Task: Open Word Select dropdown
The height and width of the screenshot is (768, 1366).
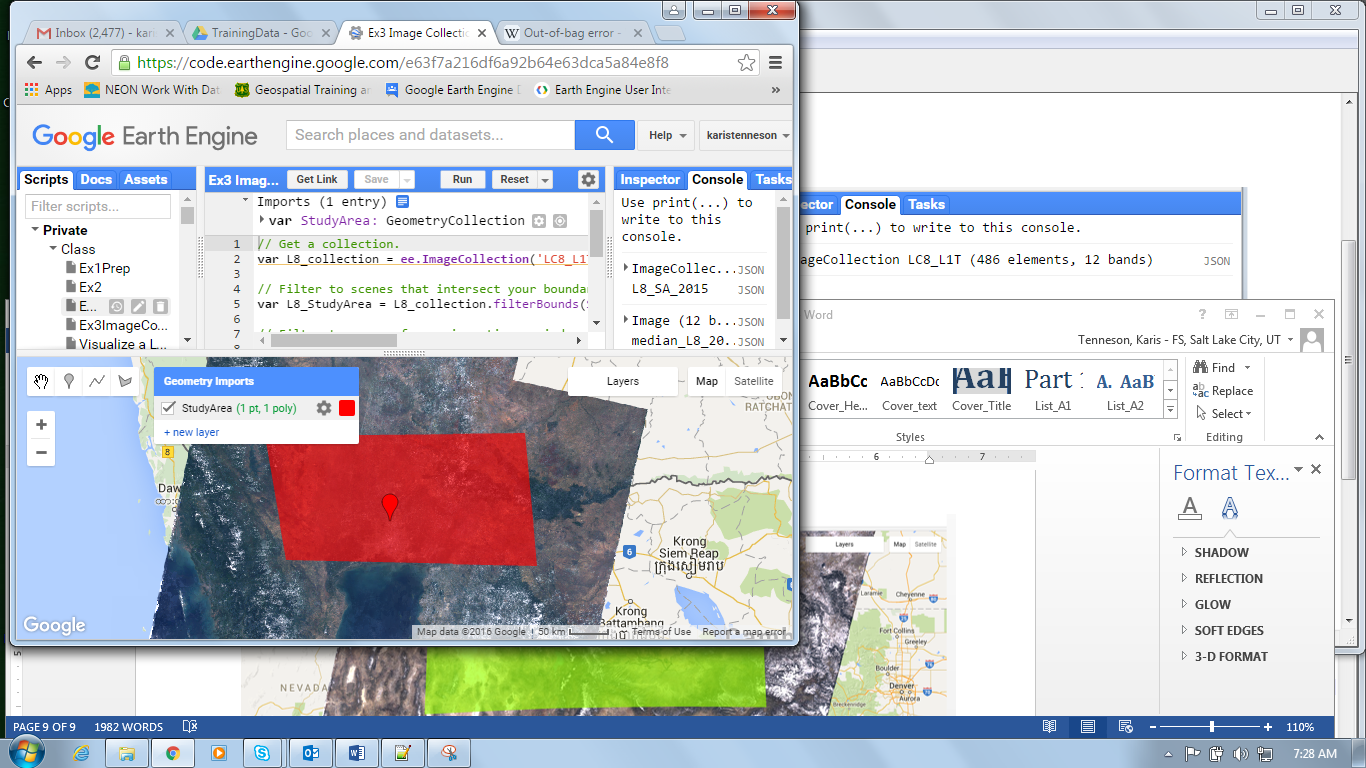Action: [1222, 414]
